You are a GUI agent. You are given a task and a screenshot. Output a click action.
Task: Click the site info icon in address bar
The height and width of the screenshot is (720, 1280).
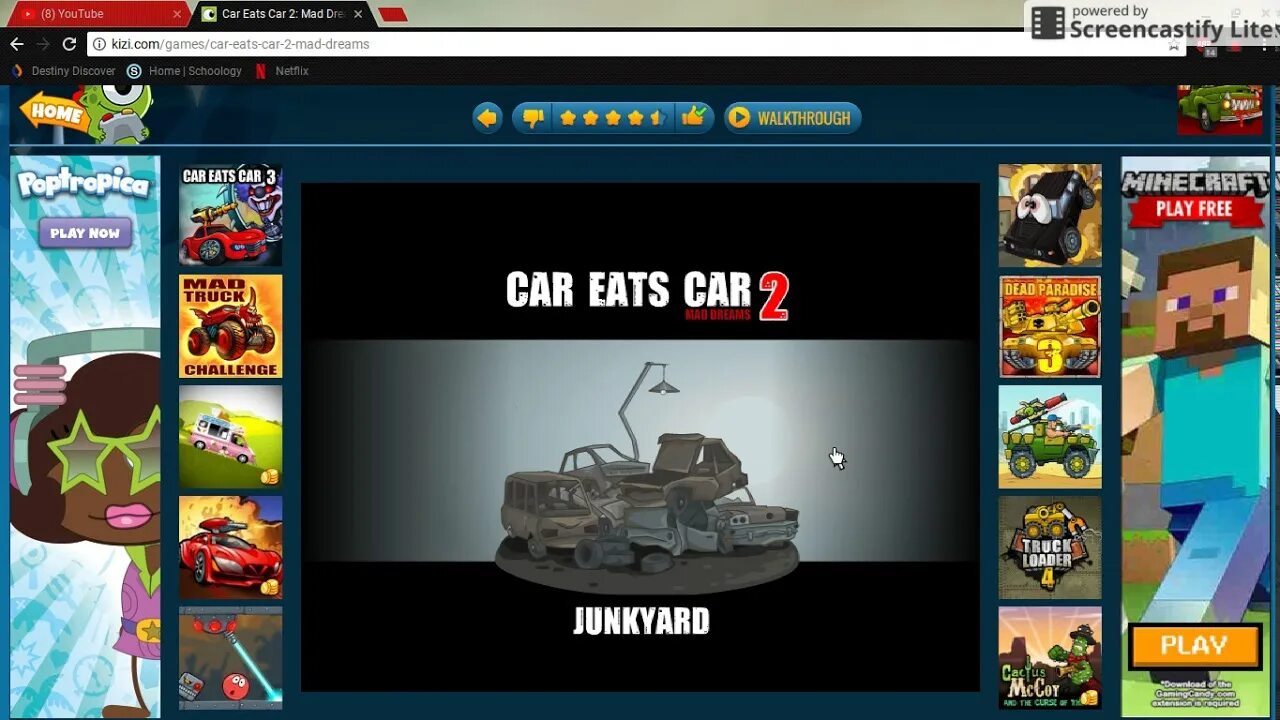(99, 44)
